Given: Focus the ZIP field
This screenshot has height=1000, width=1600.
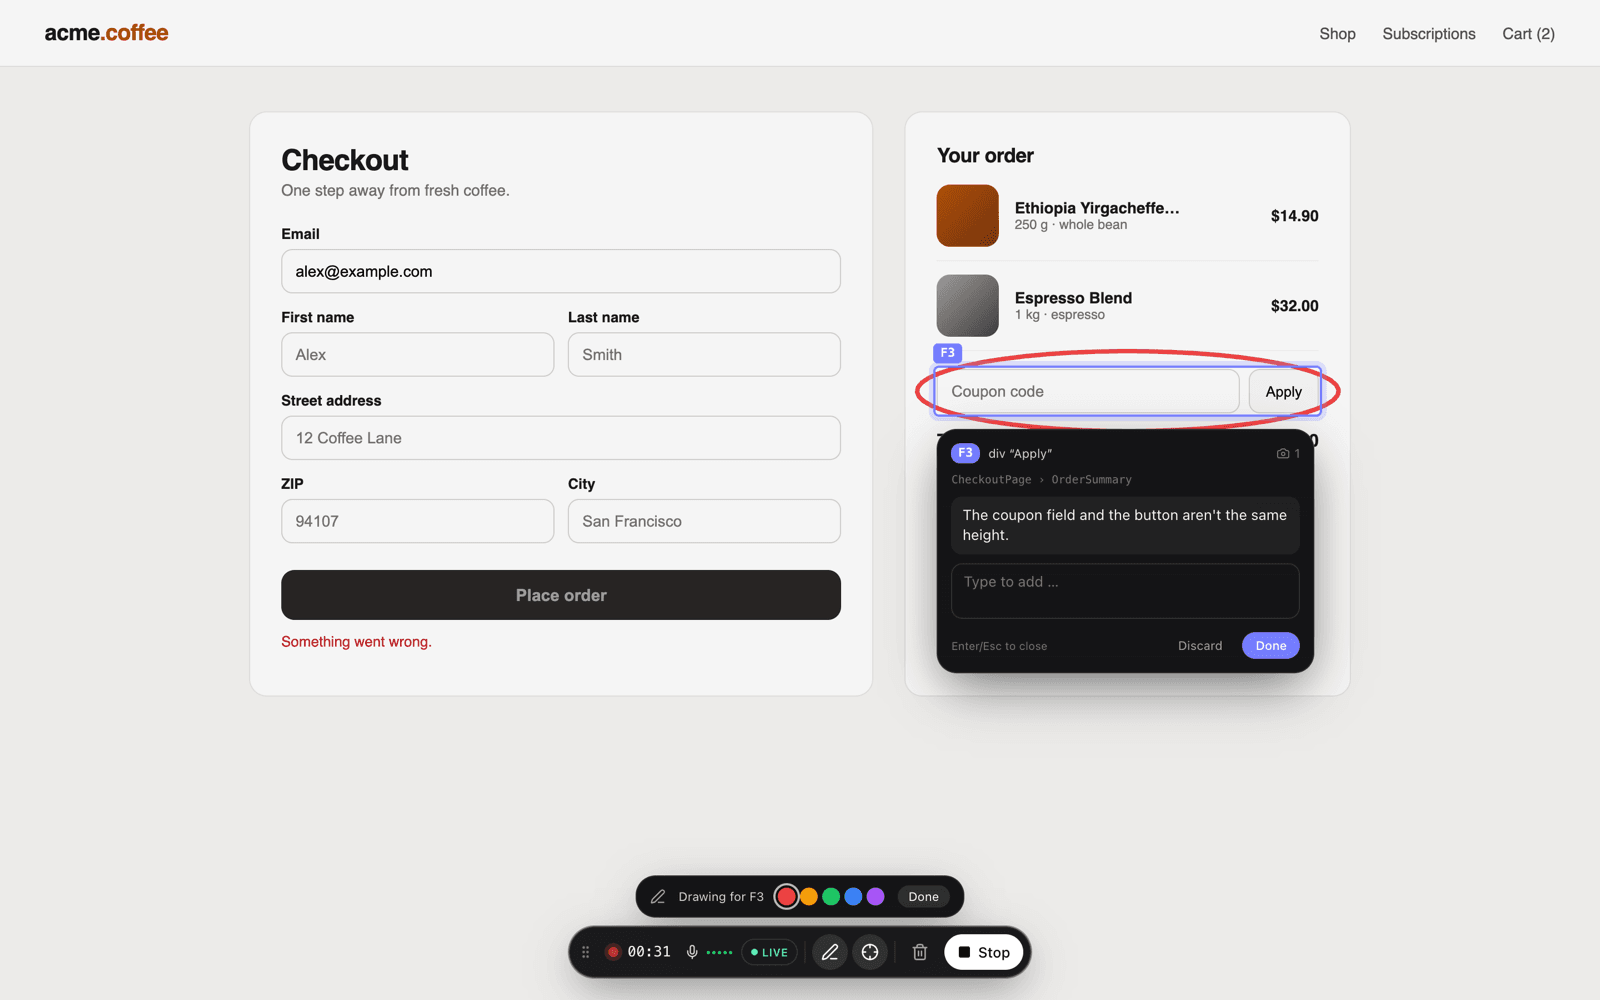Looking at the screenshot, I should [418, 521].
